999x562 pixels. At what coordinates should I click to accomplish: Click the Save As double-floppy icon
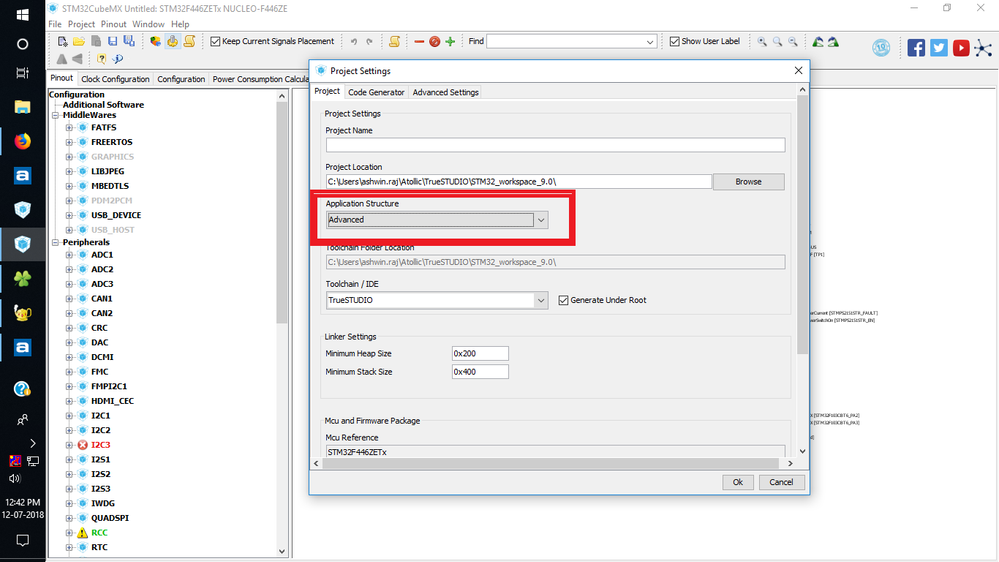coord(129,41)
